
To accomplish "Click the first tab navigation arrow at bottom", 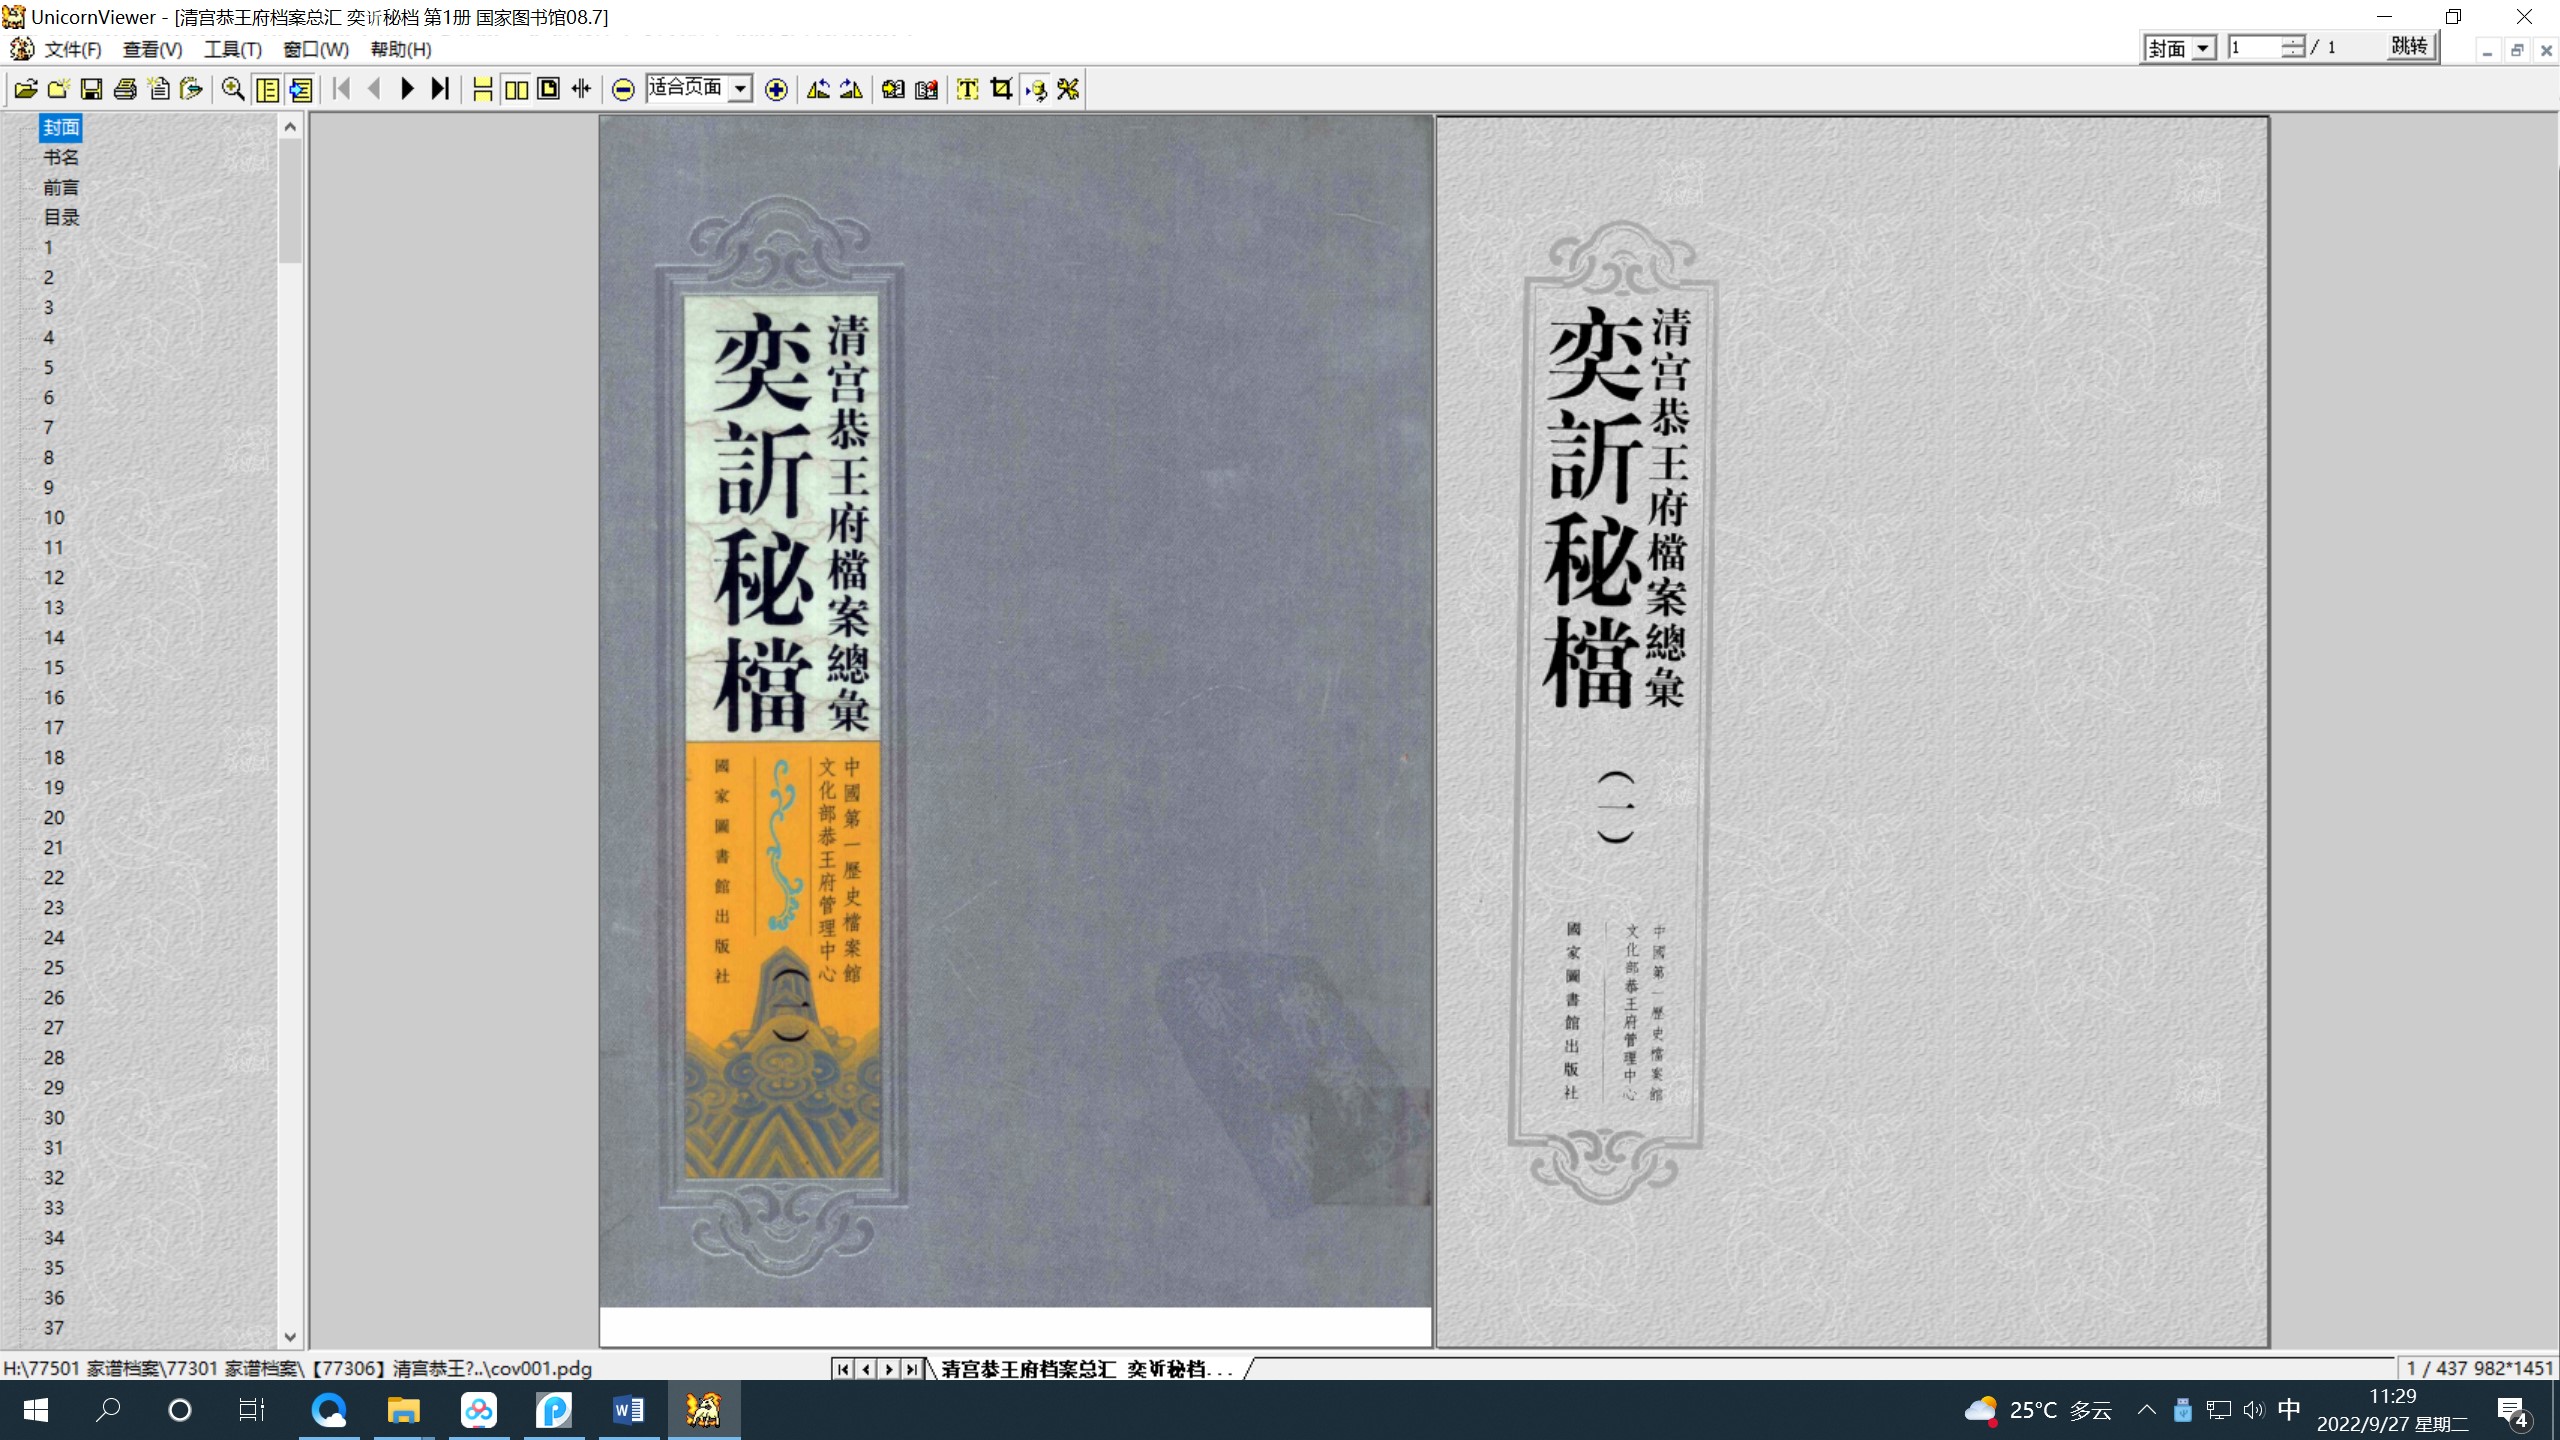I will coord(843,1368).
